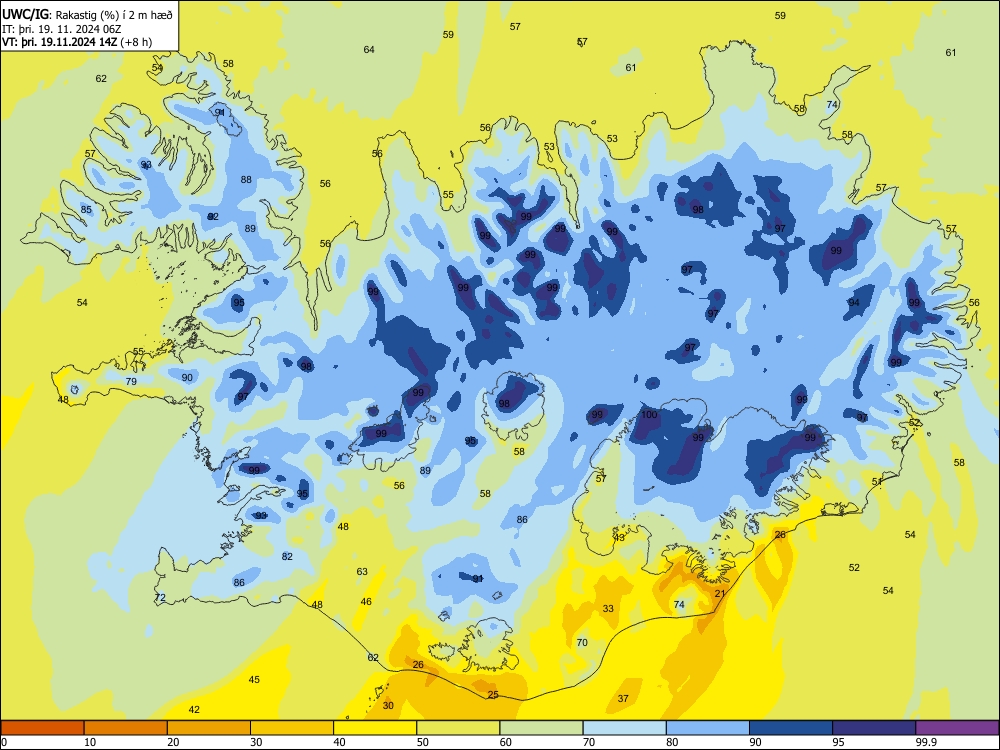Select the 30–40 golden legend swatch
Image resolution: width=1000 pixels, height=750 pixels.
coord(292,728)
